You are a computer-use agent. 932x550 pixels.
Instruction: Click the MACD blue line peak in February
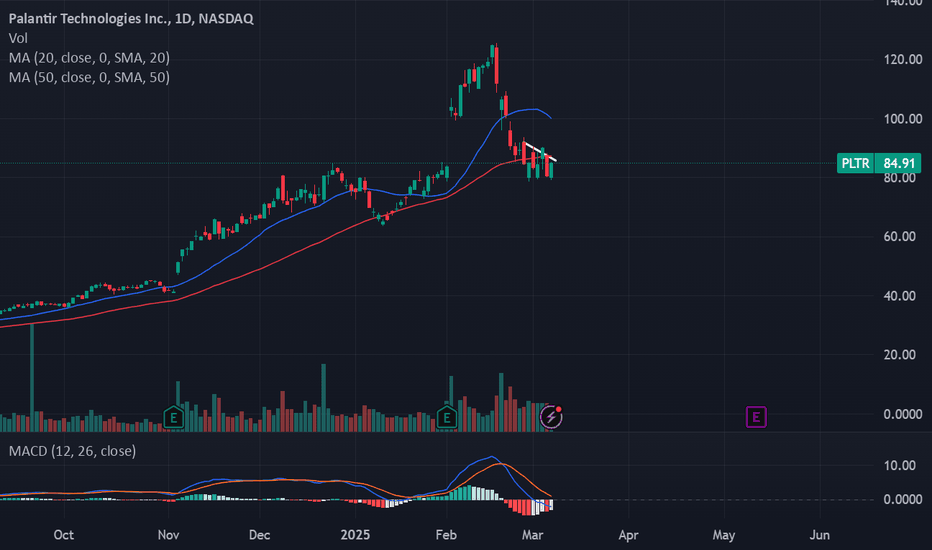tap(491, 457)
